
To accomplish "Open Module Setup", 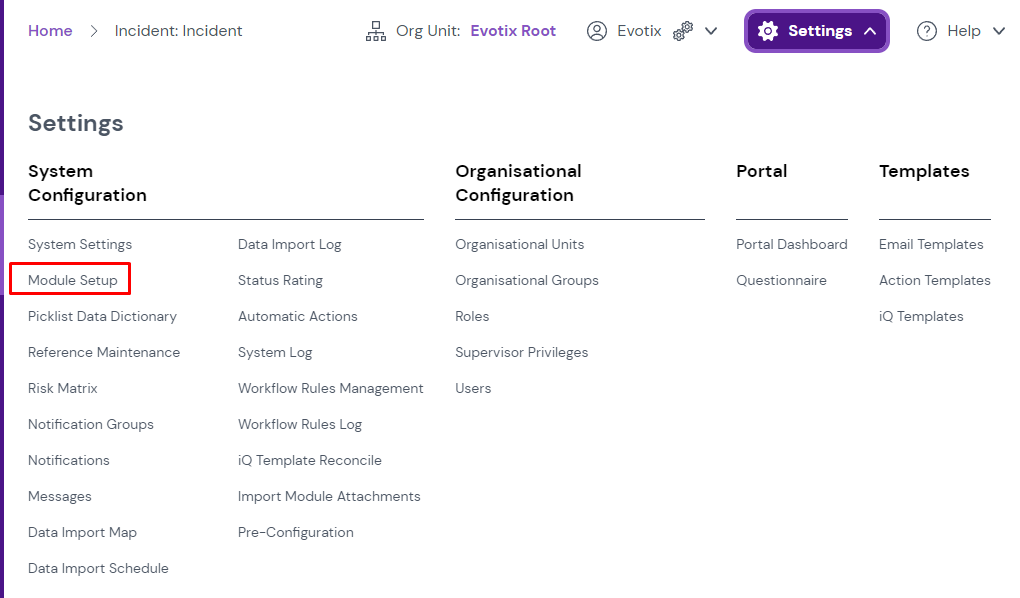I will [x=73, y=280].
